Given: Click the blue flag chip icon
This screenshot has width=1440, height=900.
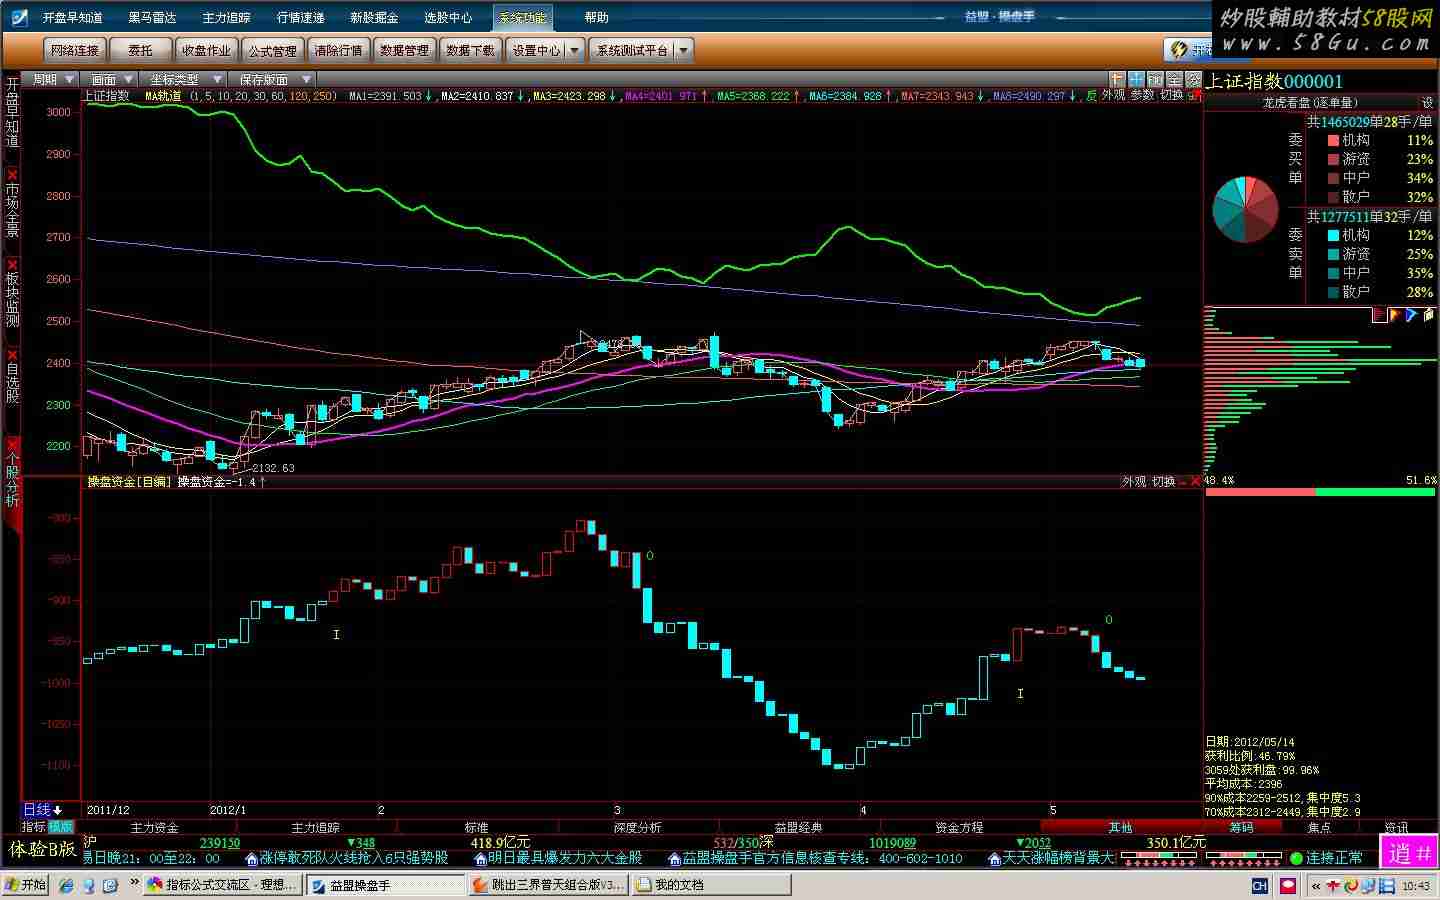Looking at the screenshot, I should pyautogui.click(x=1411, y=315).
